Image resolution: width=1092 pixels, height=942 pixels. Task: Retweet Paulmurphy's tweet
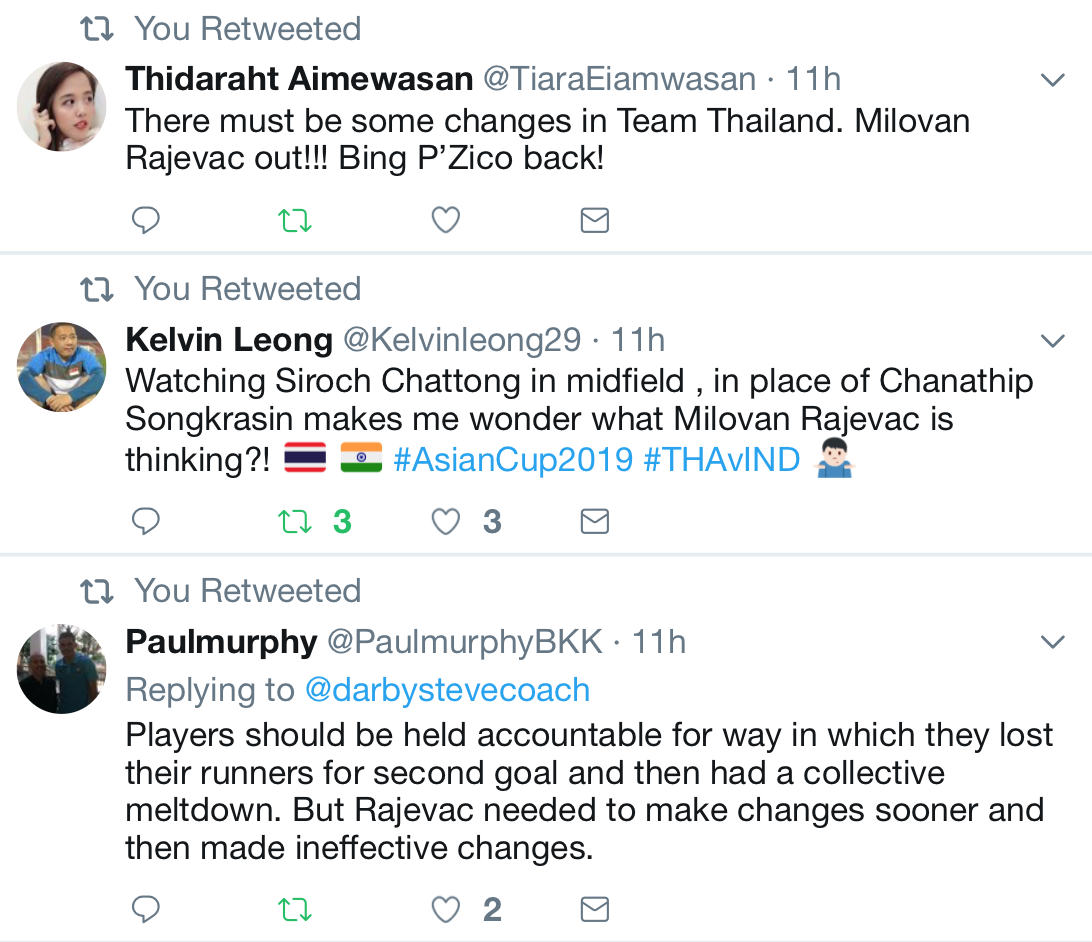(x=295, y=909)
